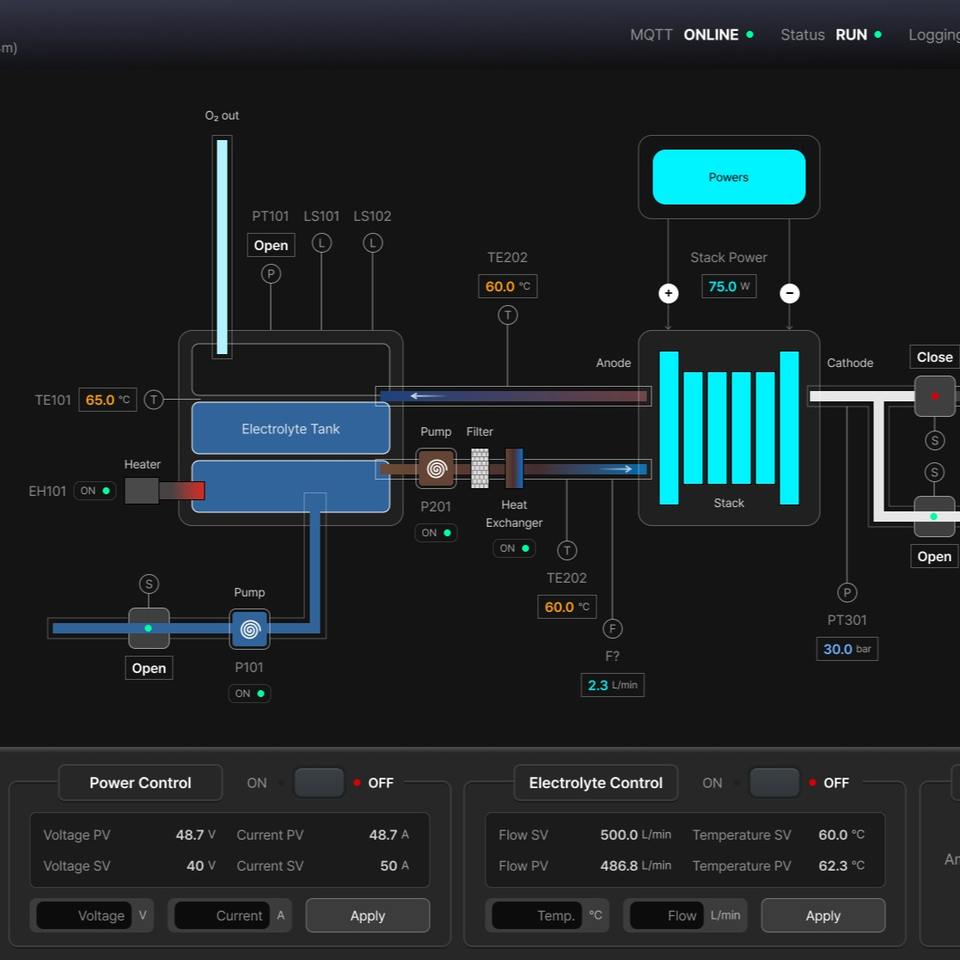Click the Electrolyte Tank block

coord(290,429)
